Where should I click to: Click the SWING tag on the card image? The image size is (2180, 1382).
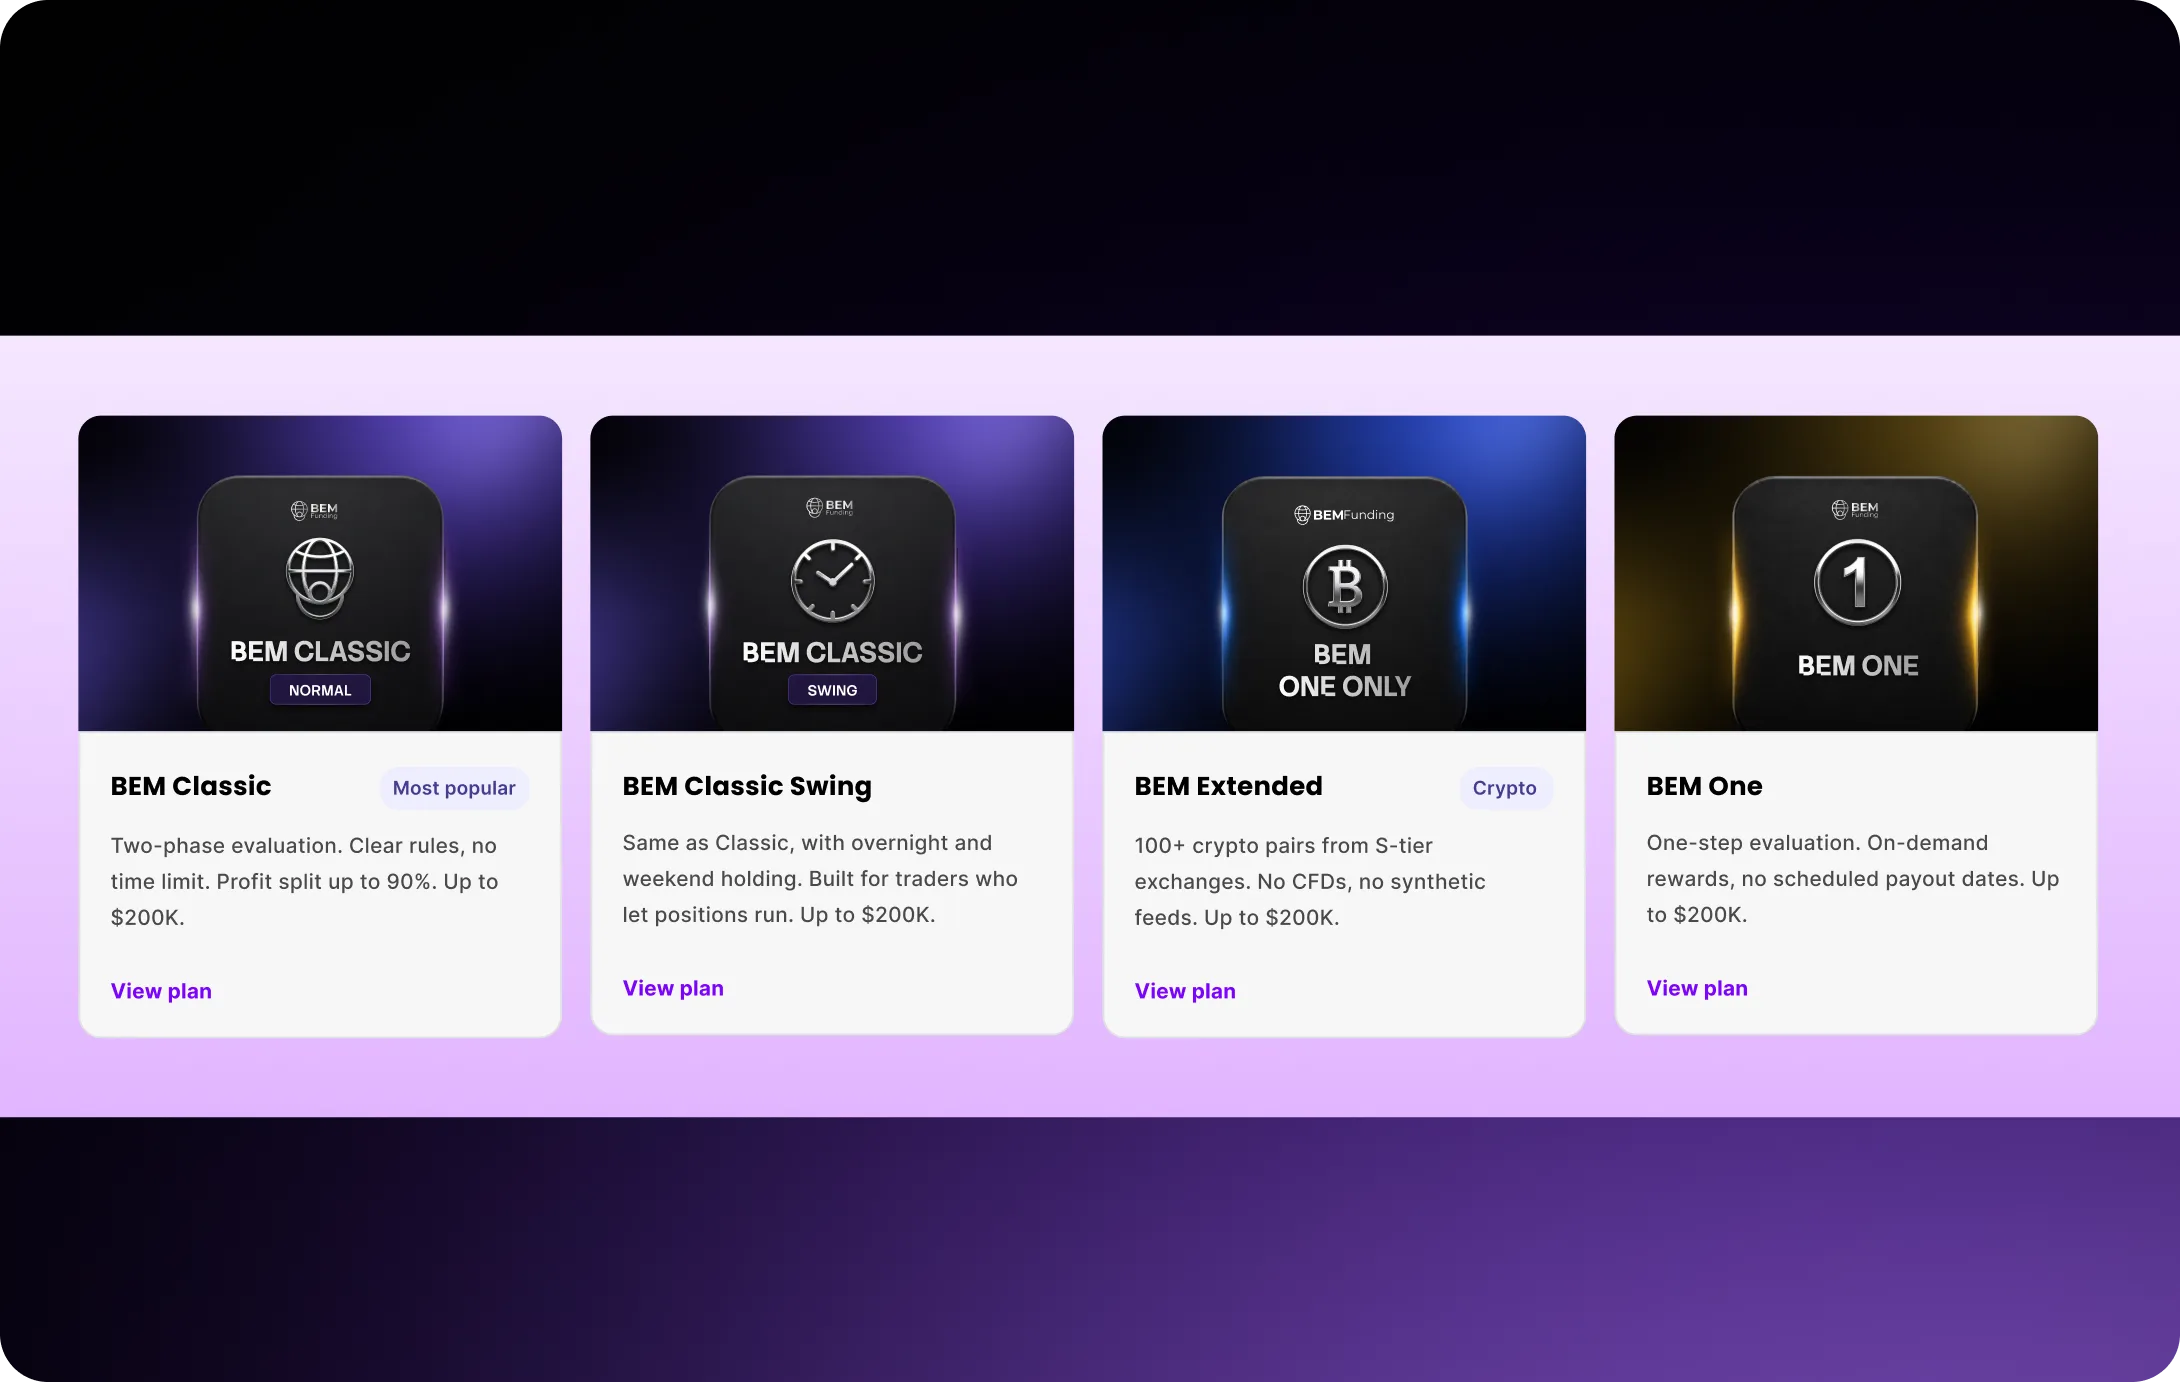pos(832,690)
